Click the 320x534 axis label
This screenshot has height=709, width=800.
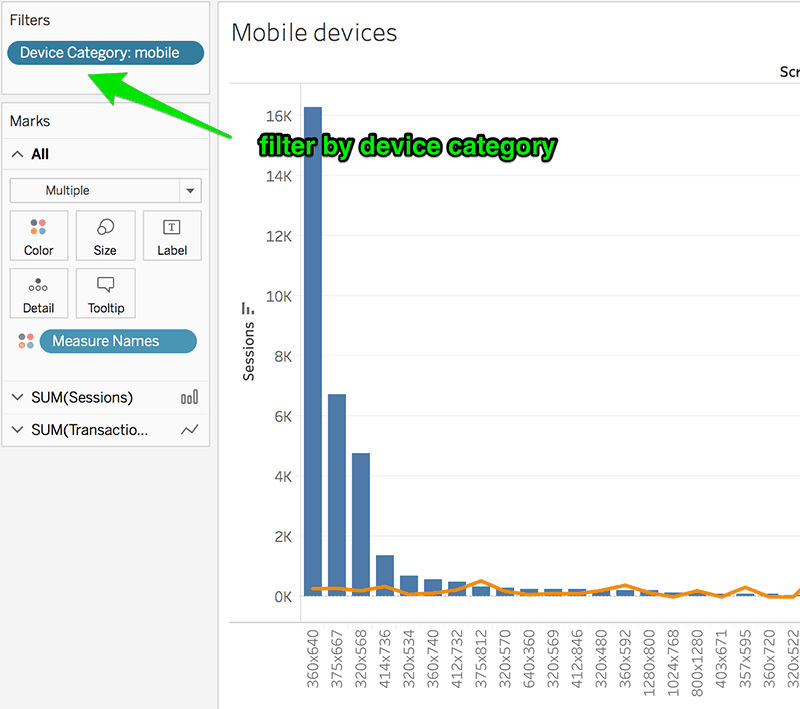tap(409, 659)
